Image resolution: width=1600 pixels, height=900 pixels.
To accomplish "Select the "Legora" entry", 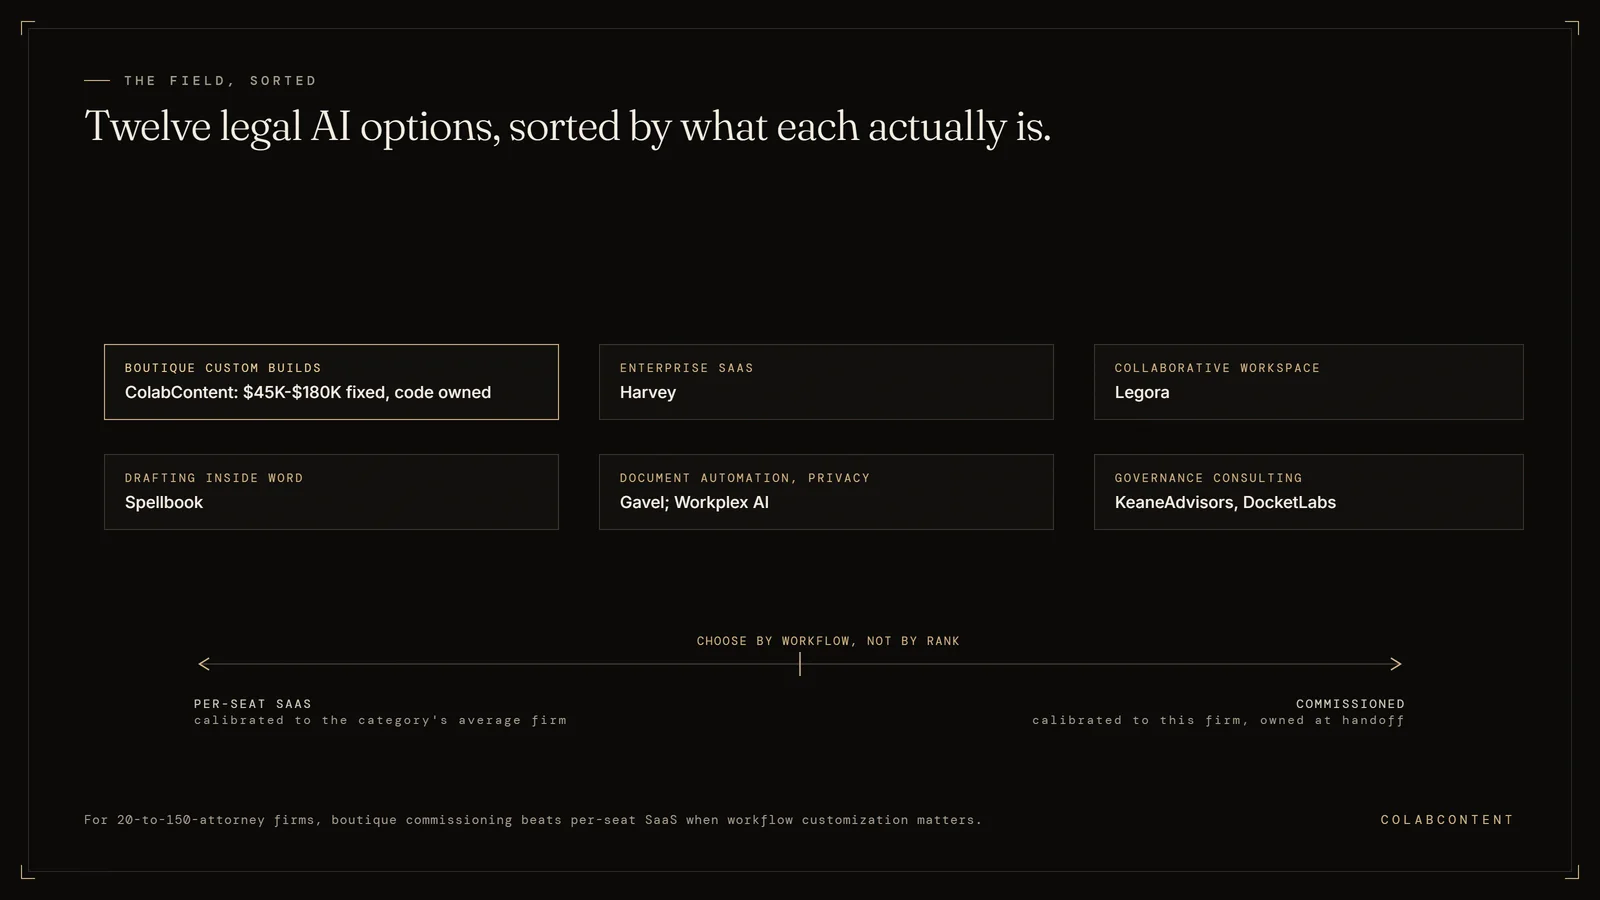I will click(x=1142, y=393).
